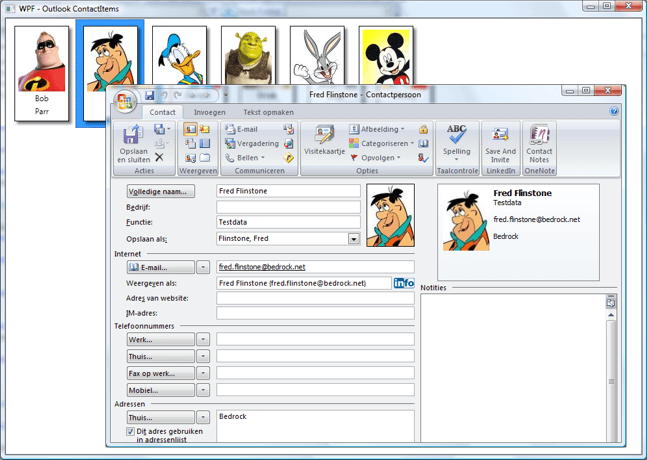Screen dimensions: 647x460
Task: Click the yellow map directions icon
Action: coord(288,158)
